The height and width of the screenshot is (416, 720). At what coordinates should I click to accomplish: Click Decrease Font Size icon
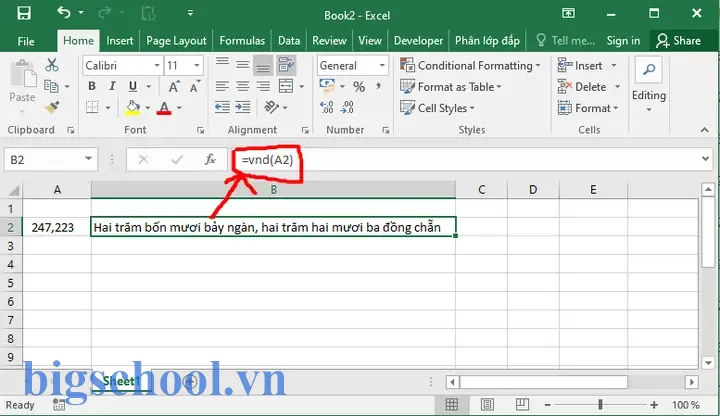point(195,86)
